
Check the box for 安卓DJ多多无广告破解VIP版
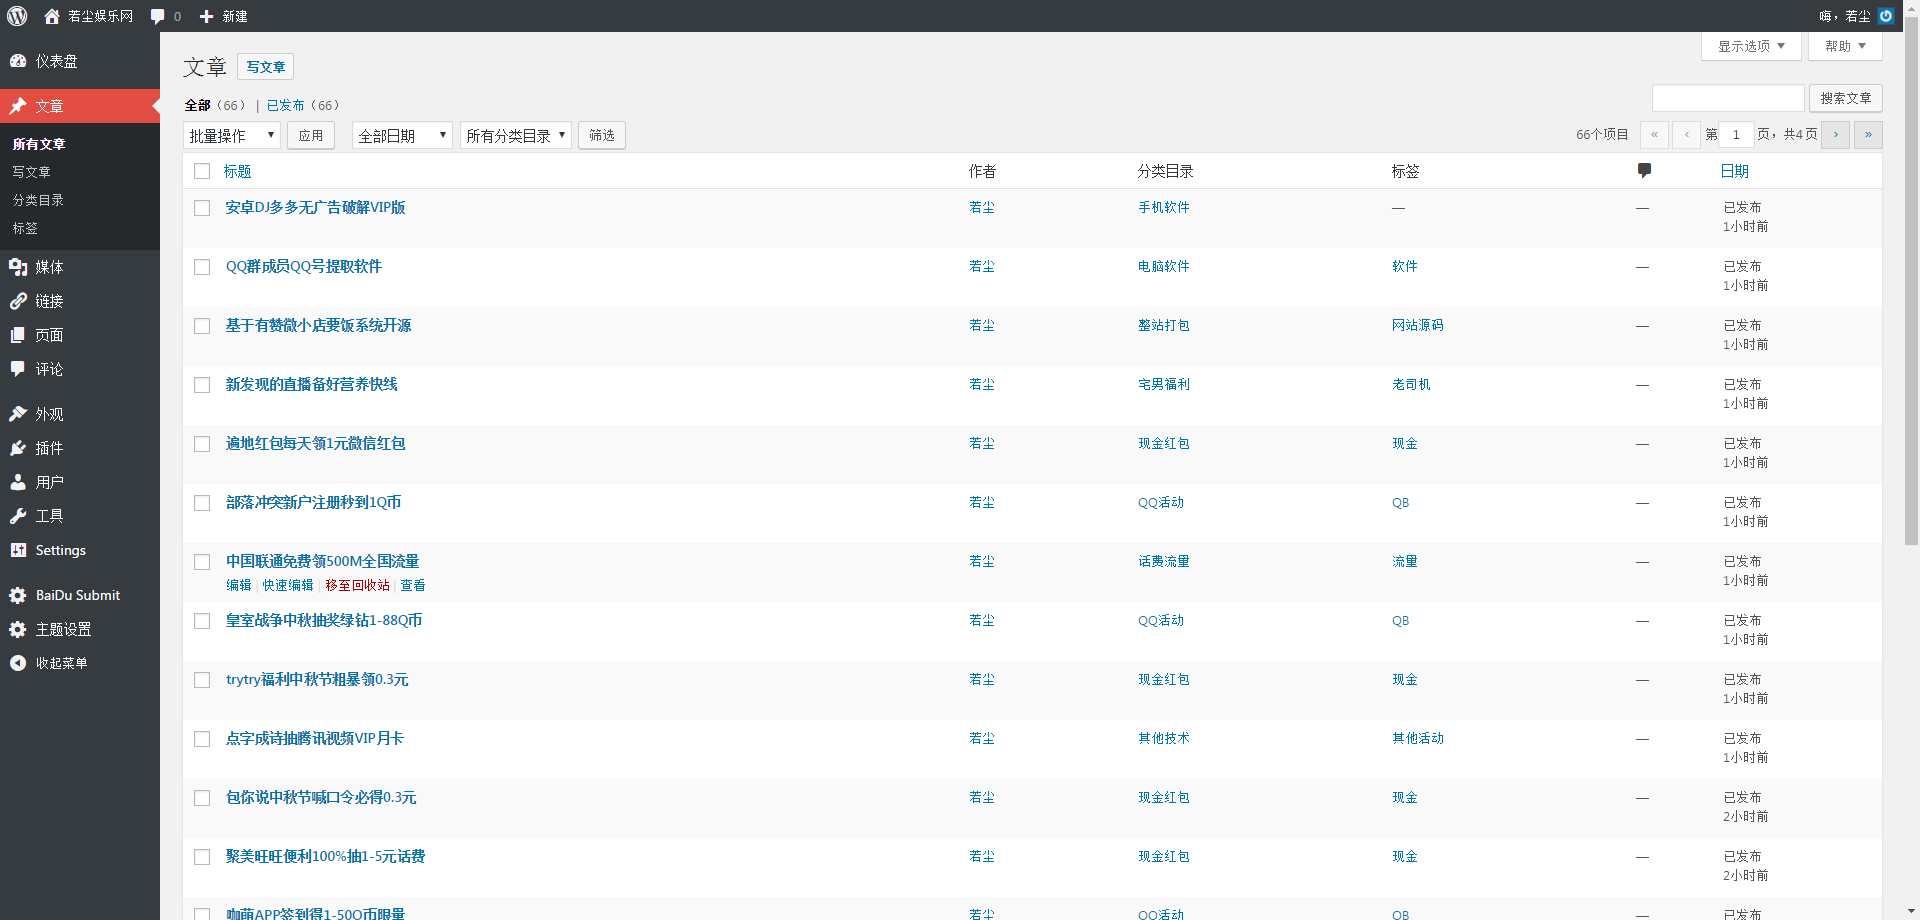[202, 208]
